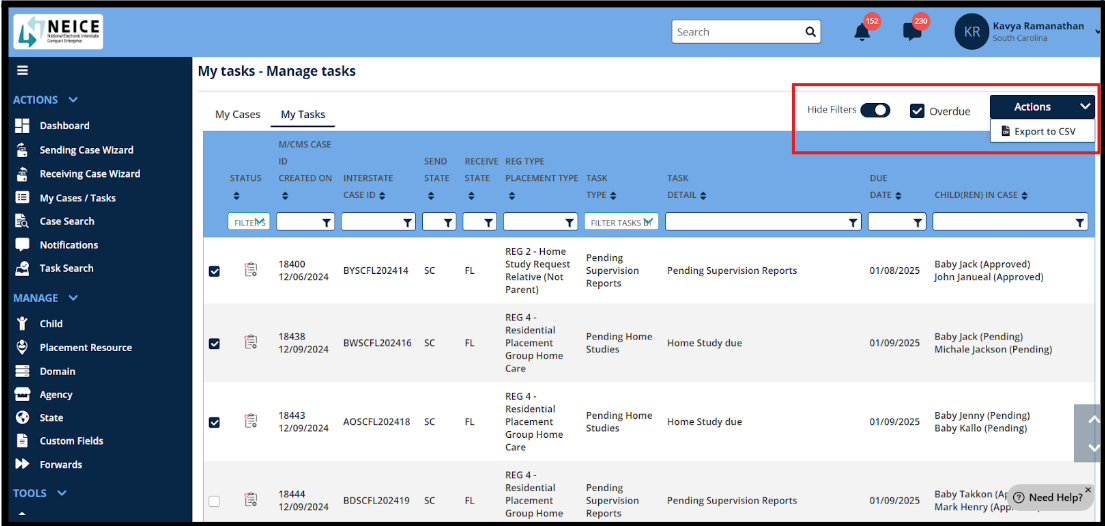Open the Status filter dropdown
1105x526 pixels.
[x=248, y=222]
